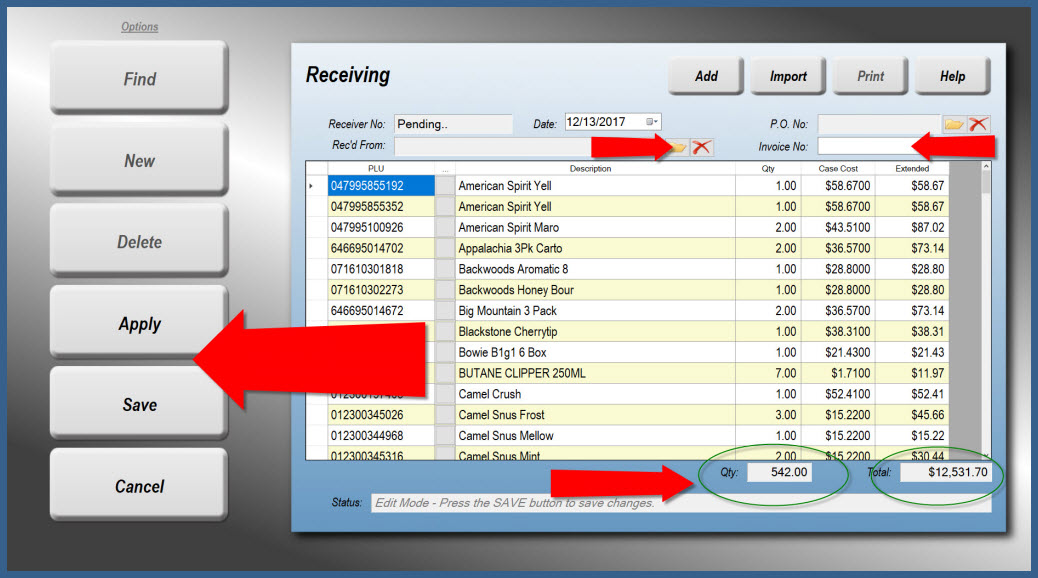Click case cost $43.5100 cell
This screenshot has height=578, width=1038.
[x=838, y=227]
